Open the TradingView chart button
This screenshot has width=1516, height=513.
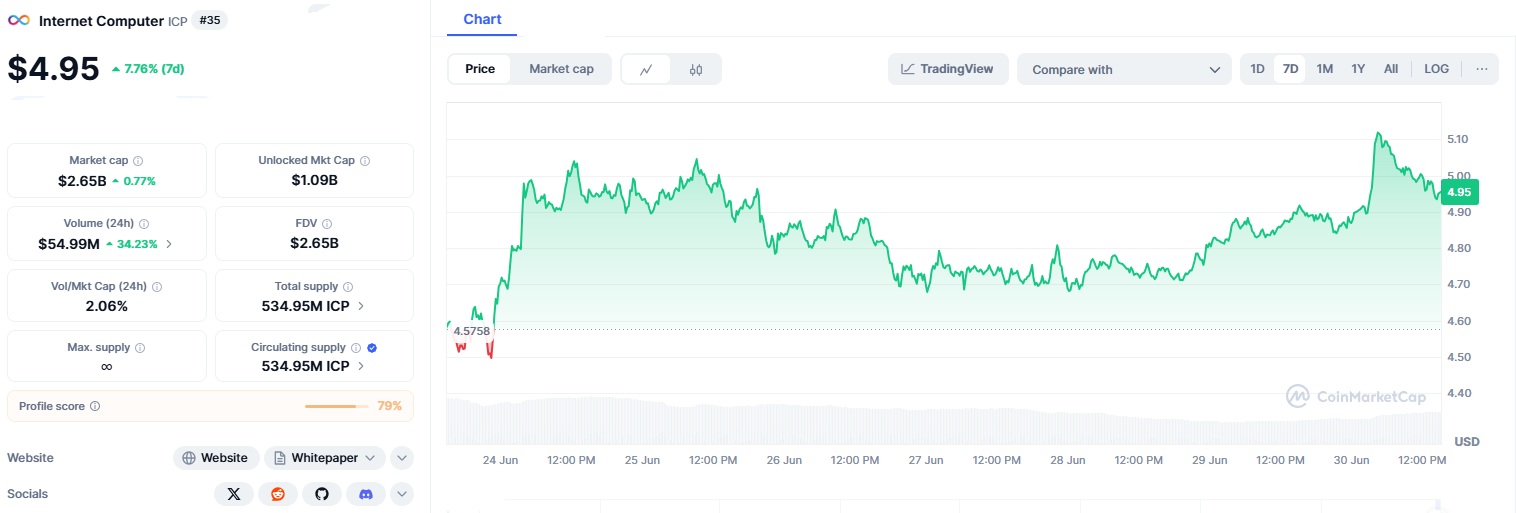pos(948,69)
